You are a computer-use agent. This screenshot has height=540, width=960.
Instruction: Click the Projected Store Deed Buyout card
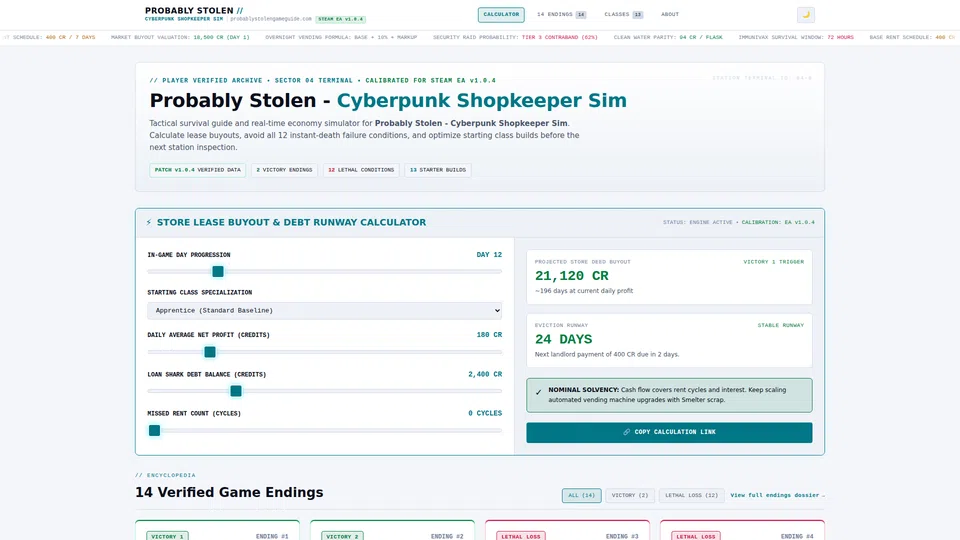(x=669, y=277)
